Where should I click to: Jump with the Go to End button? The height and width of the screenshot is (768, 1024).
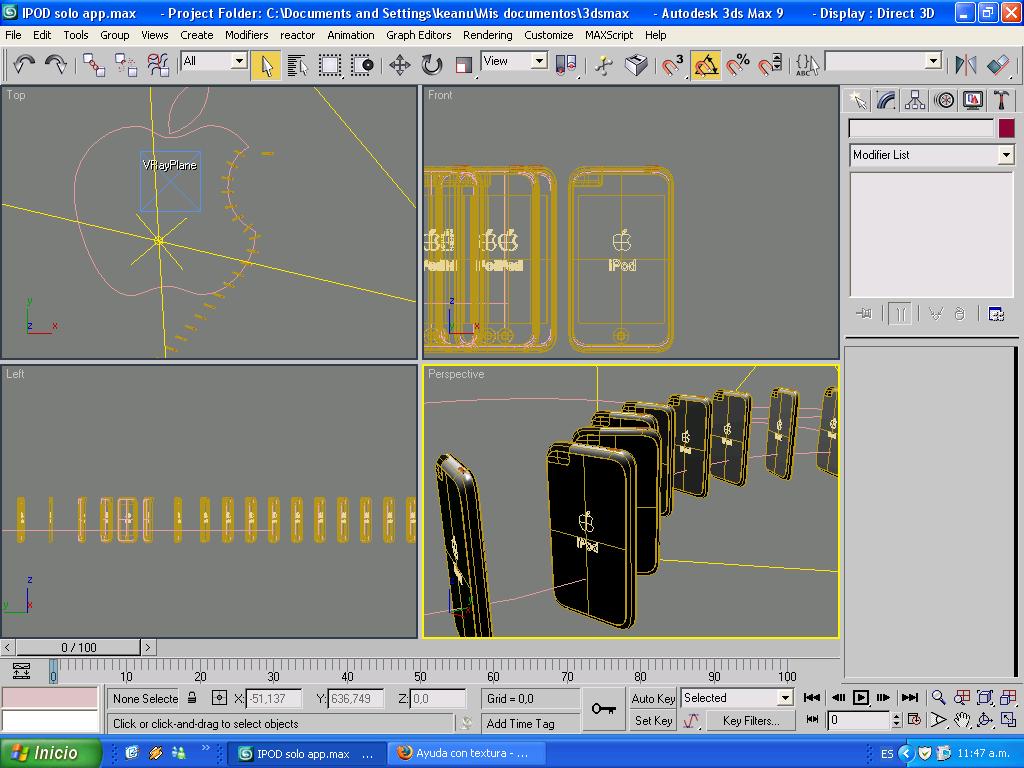(910, 697)
